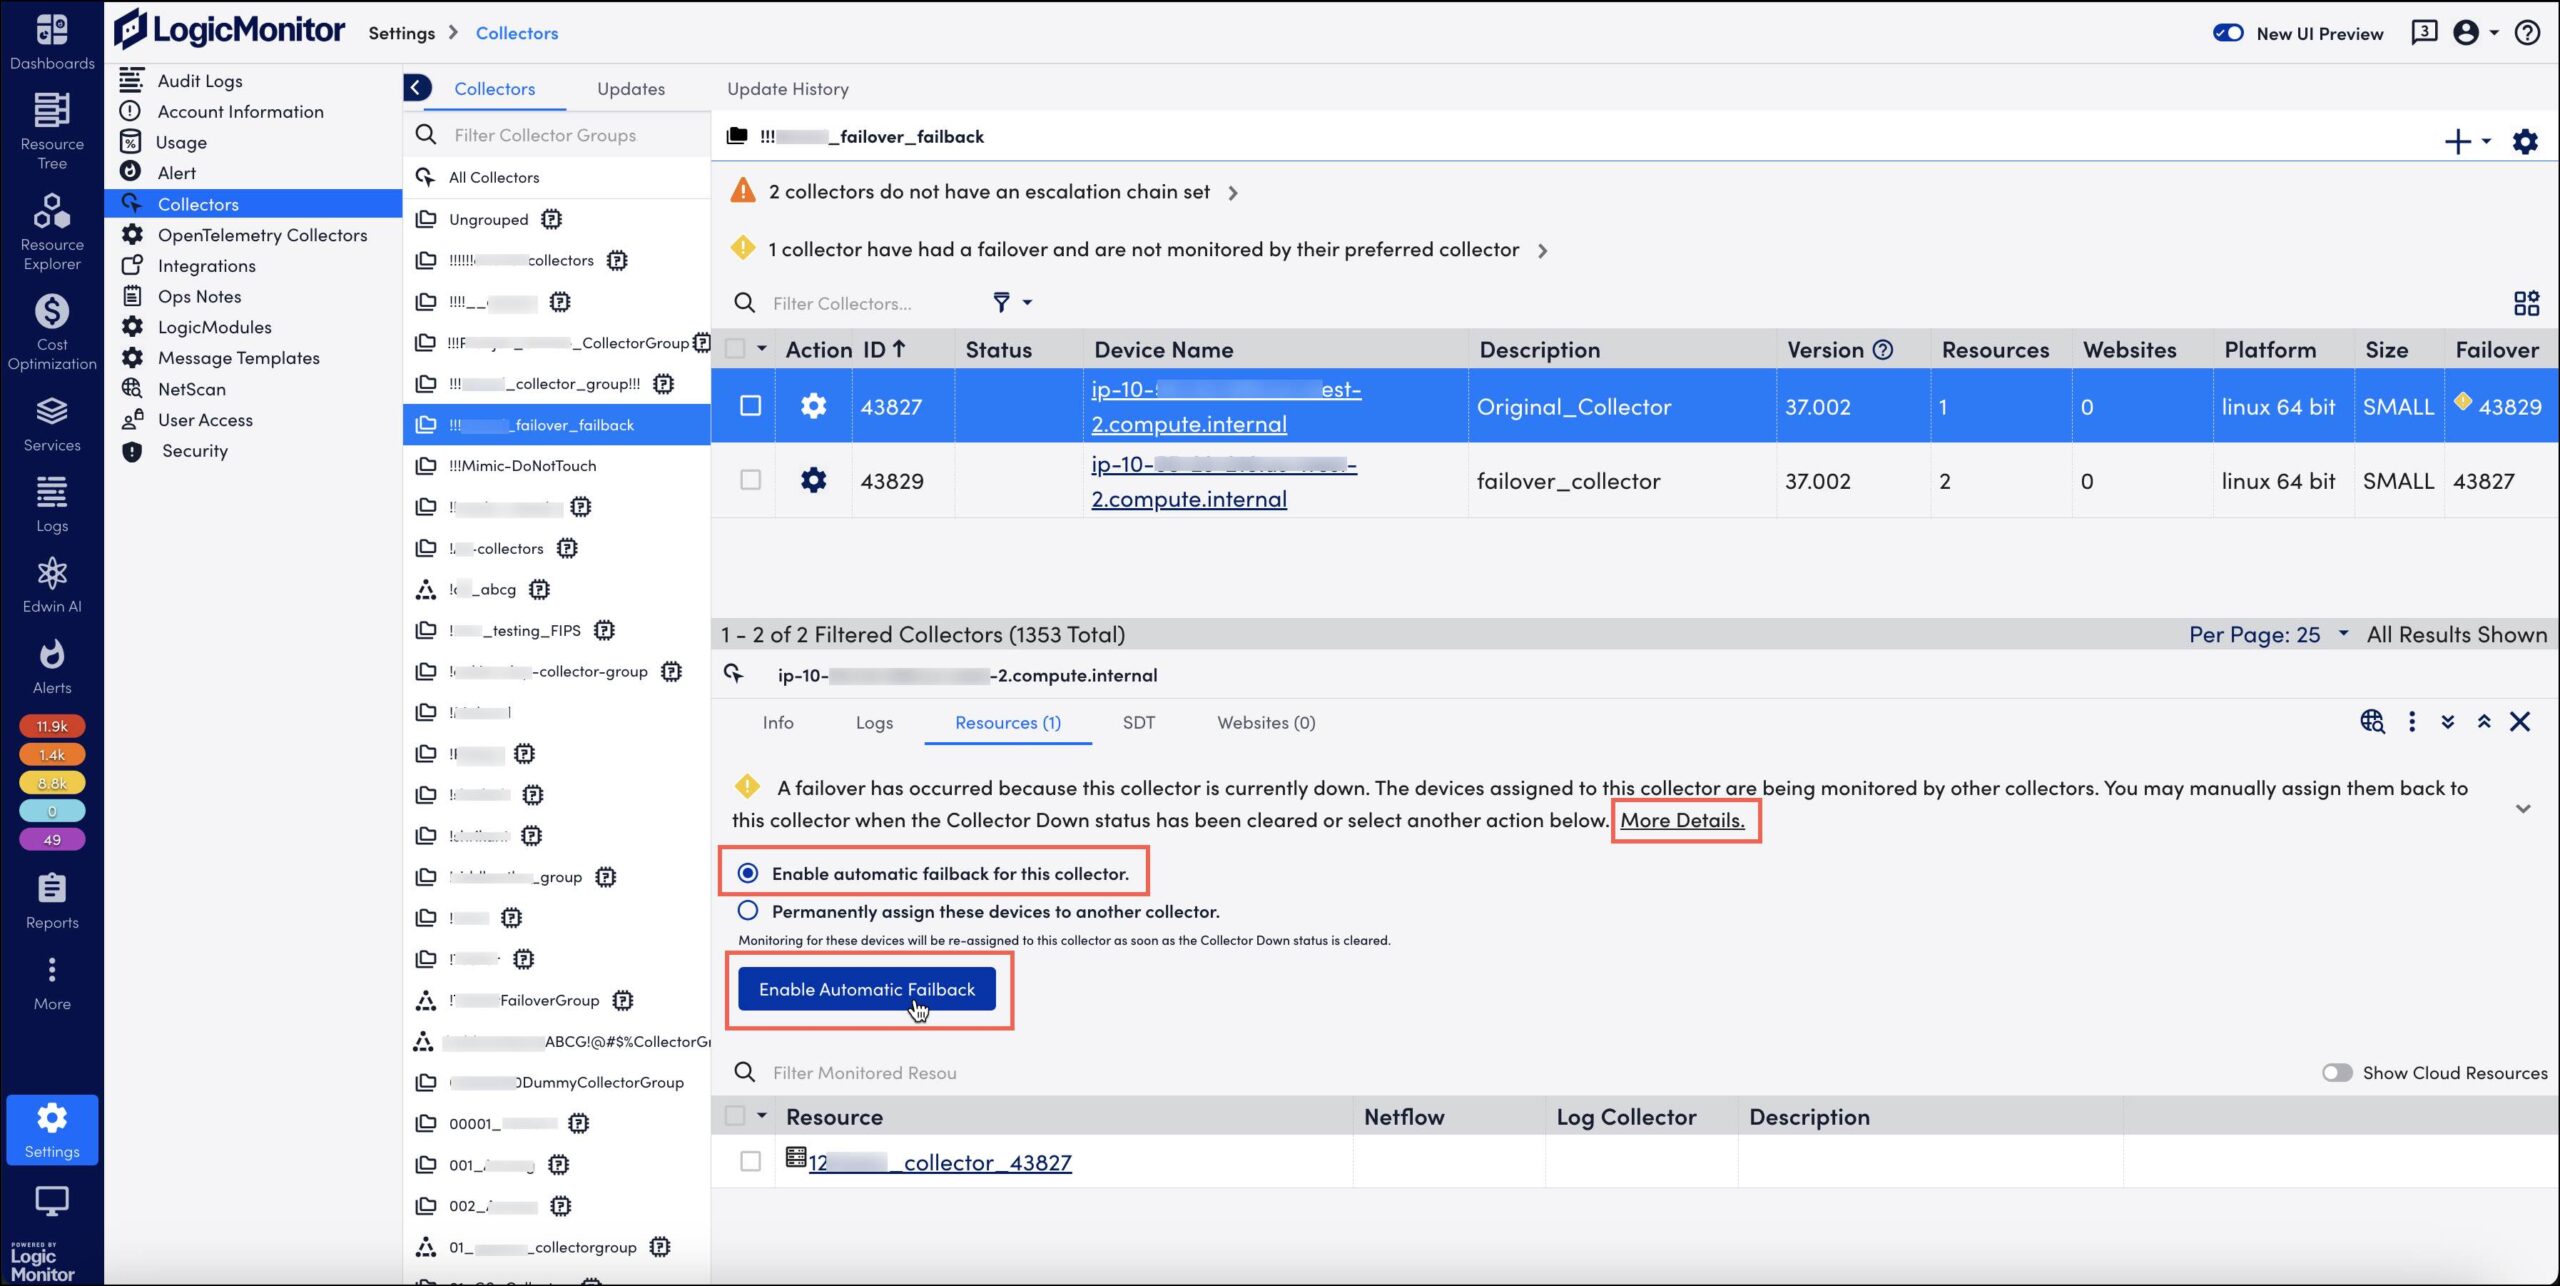The image size is (2560, 1286).
Task: Open Resource Explorer in the navigation
Action: coord(52,232)
